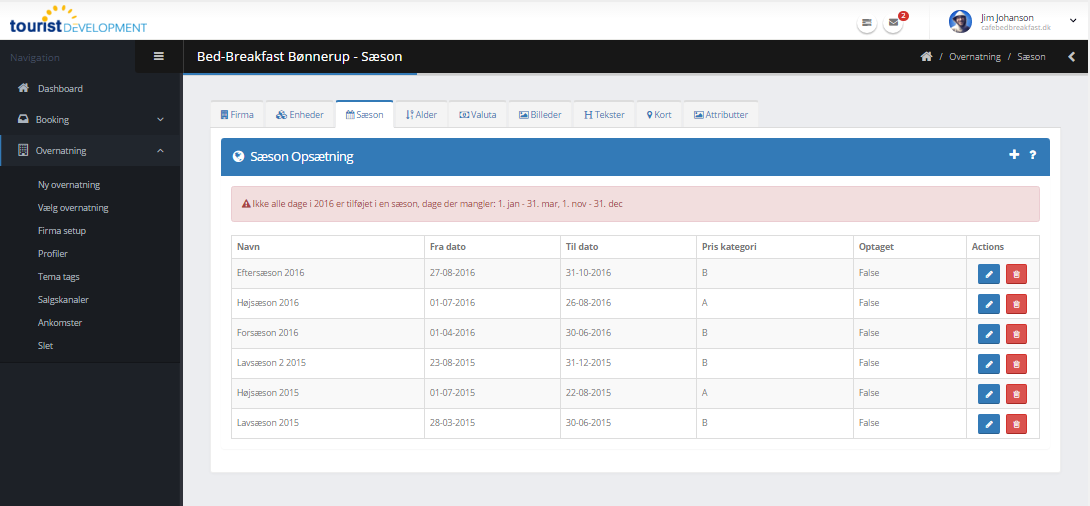Open Salgskanaler from the sidebar
Viewport: 1090px width, 506px height.
64,299
